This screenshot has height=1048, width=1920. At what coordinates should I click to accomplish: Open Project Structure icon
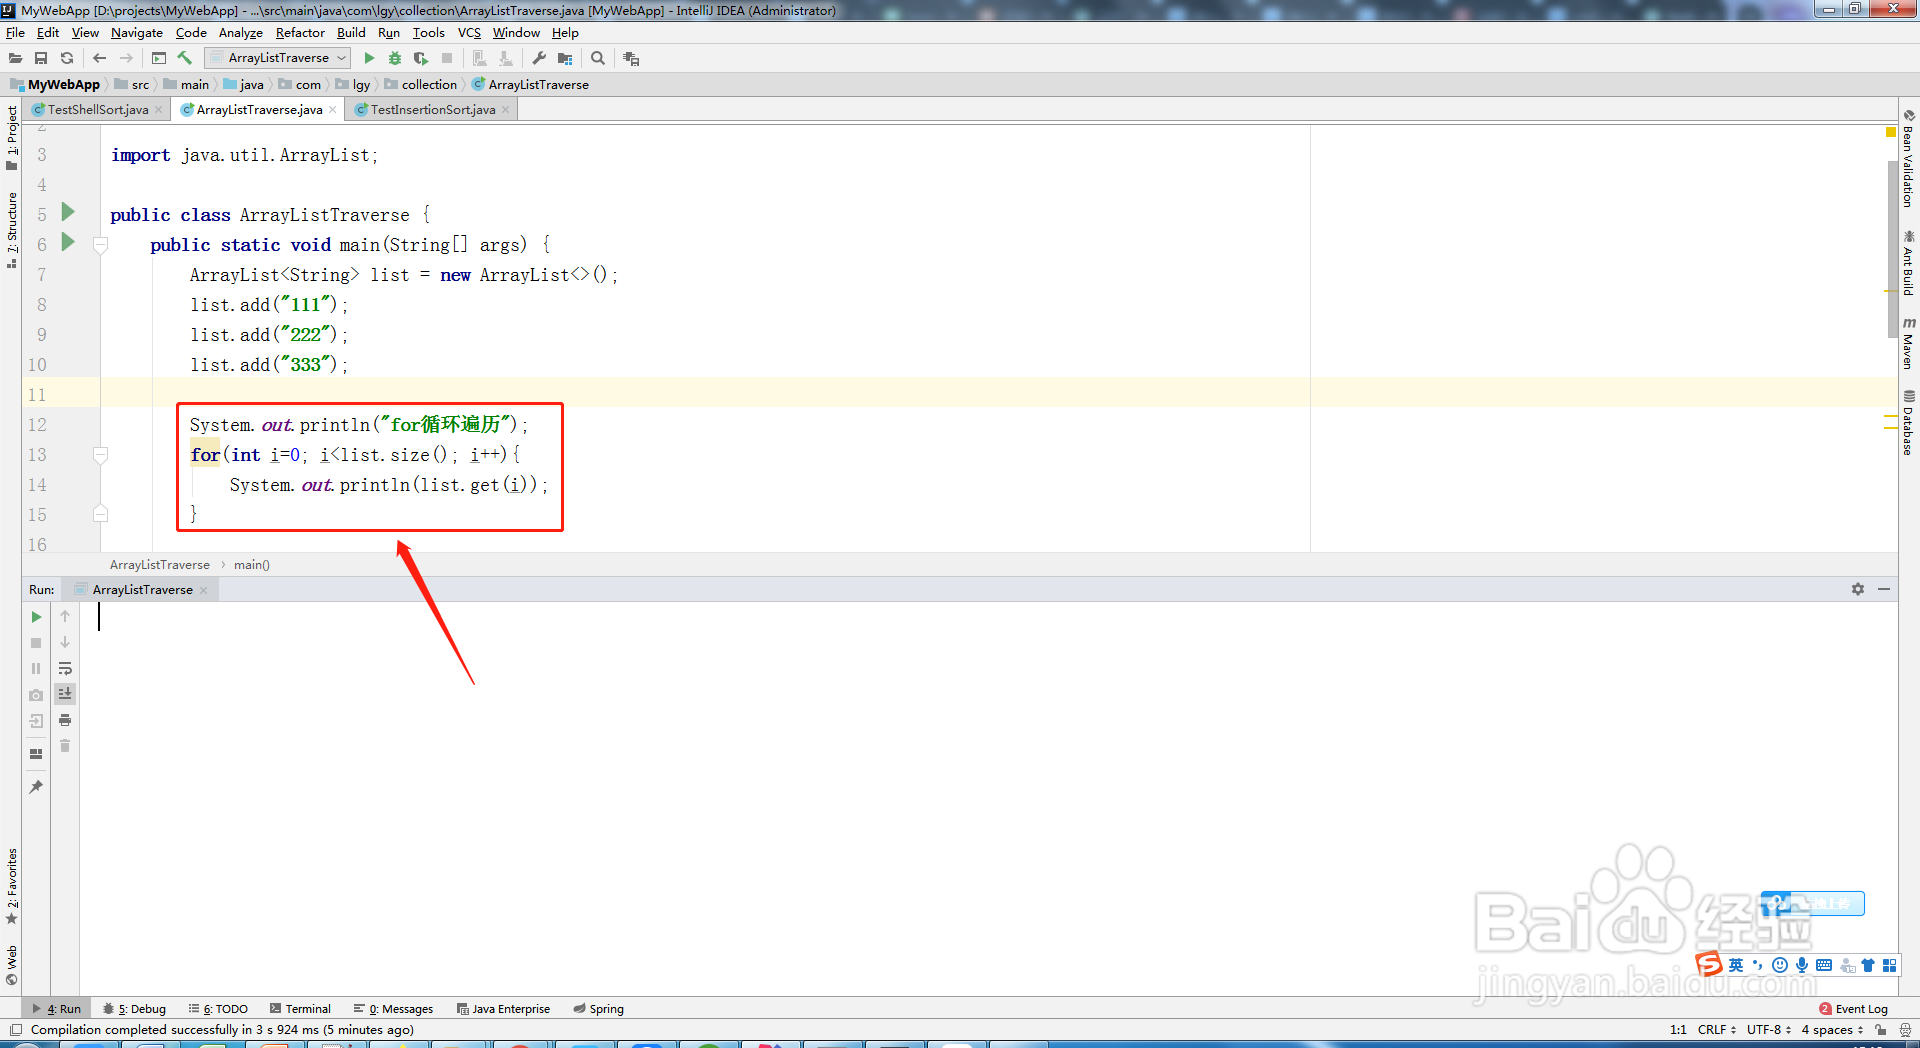coord(565,58)
